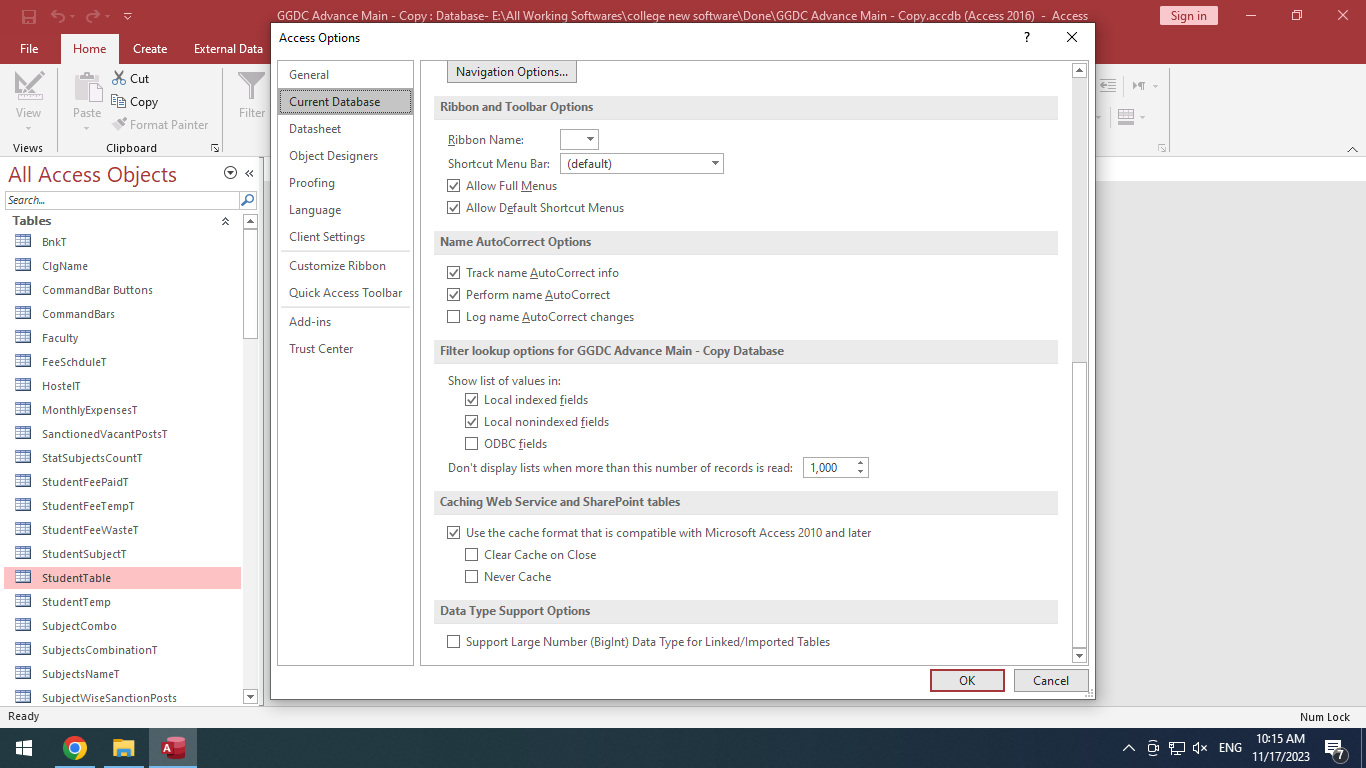
Task: Click the Redo icon in title bar
Action: point(93,16)
